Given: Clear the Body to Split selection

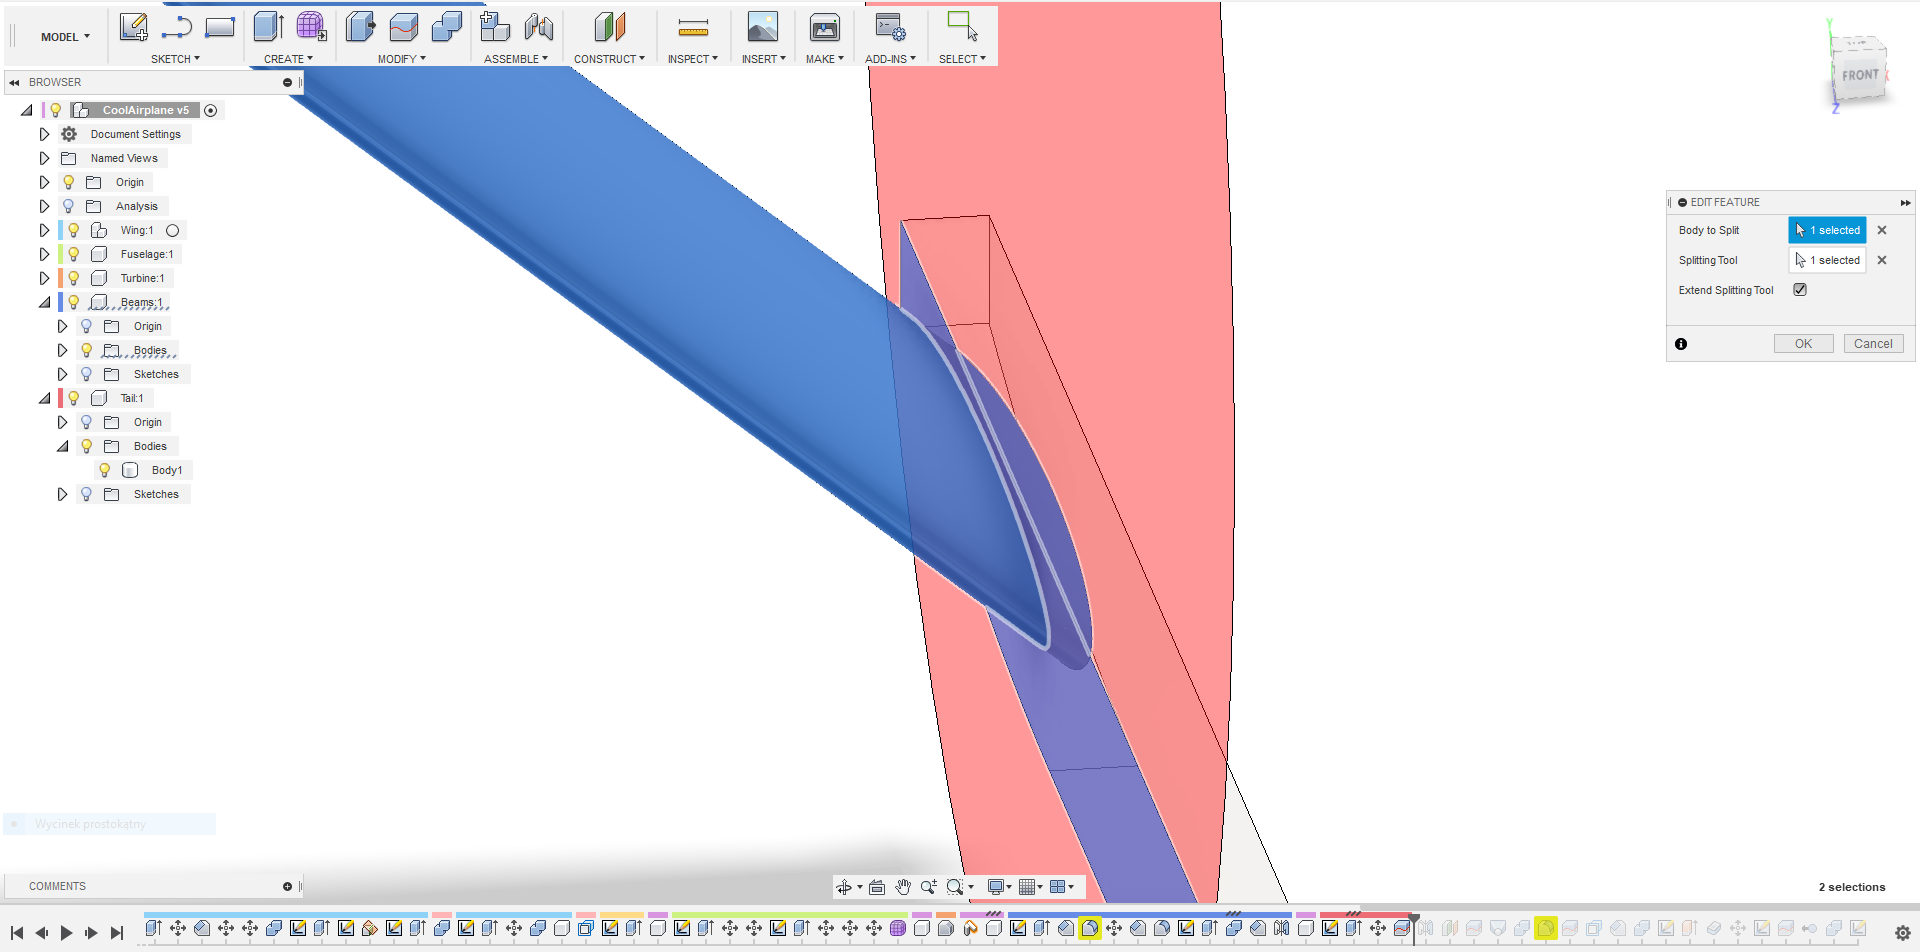Looking at the screenshot, I should 1882,230.
